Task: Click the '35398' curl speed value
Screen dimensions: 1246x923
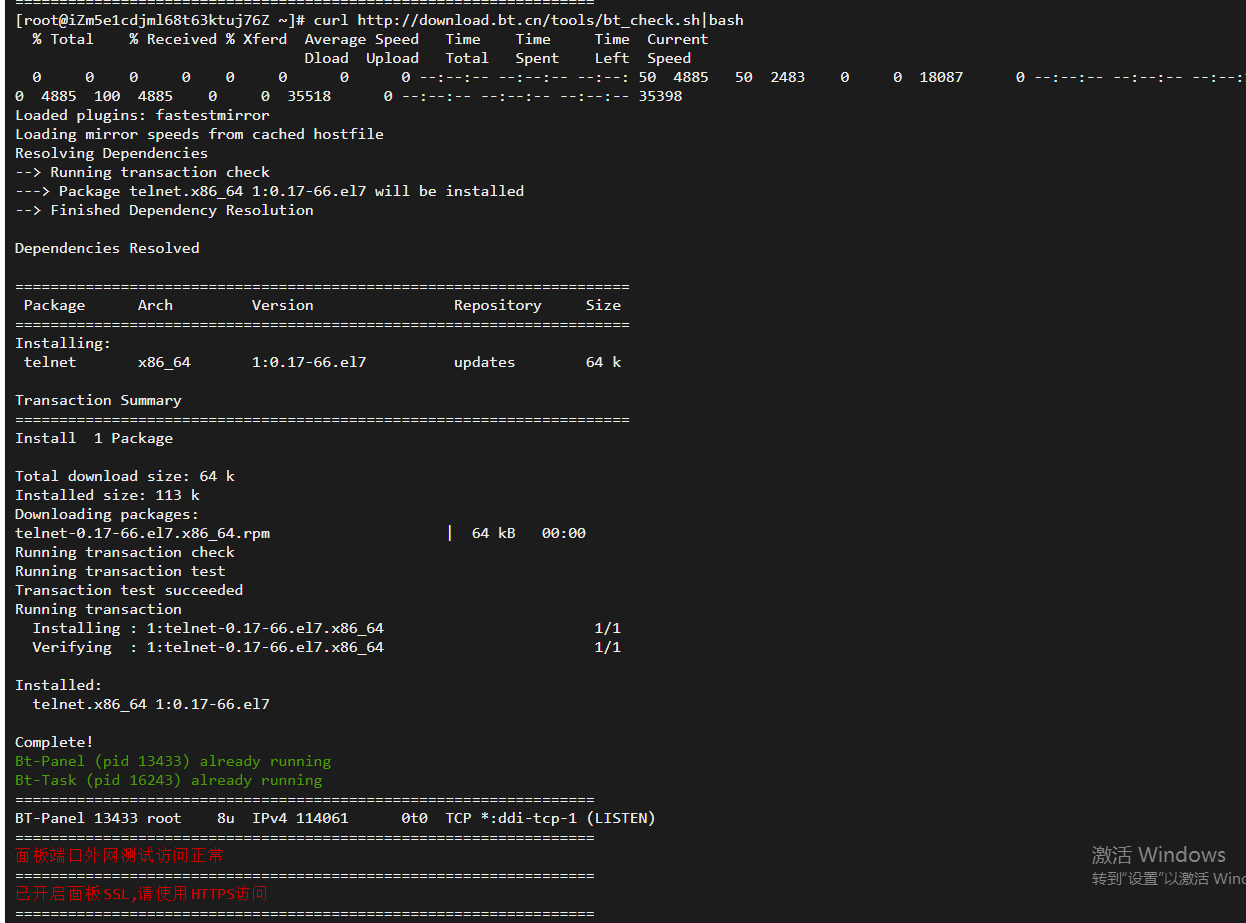Action: coord(660,96)
